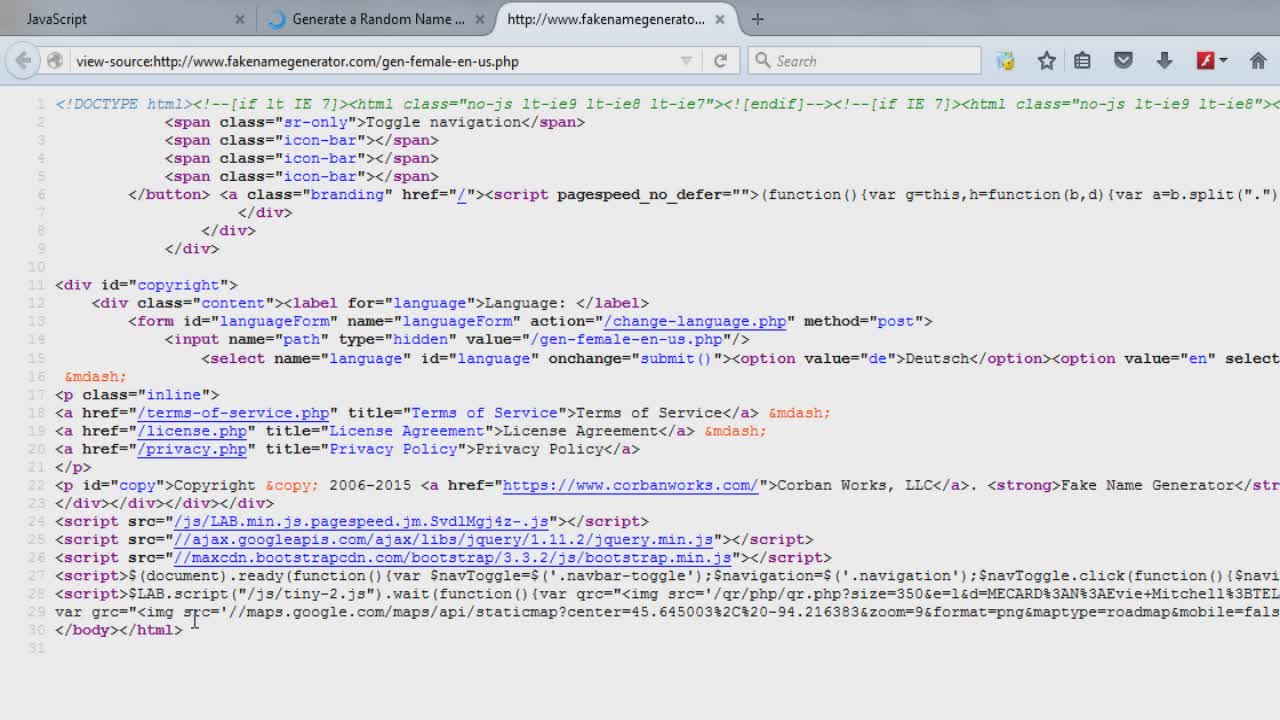Go back using the back arrow button
Viewport: 1280px width, 720px height.
tap(22, 61)
